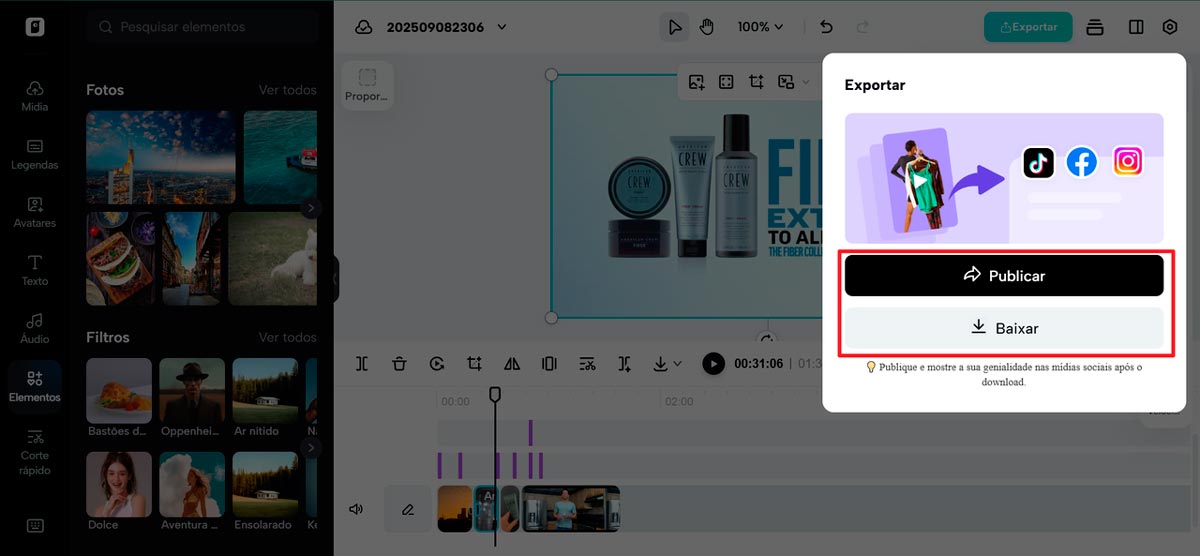This screenshot has height=556, width=1200.
Task: Click the timeline playhead handle
Action: pos(494,395)
